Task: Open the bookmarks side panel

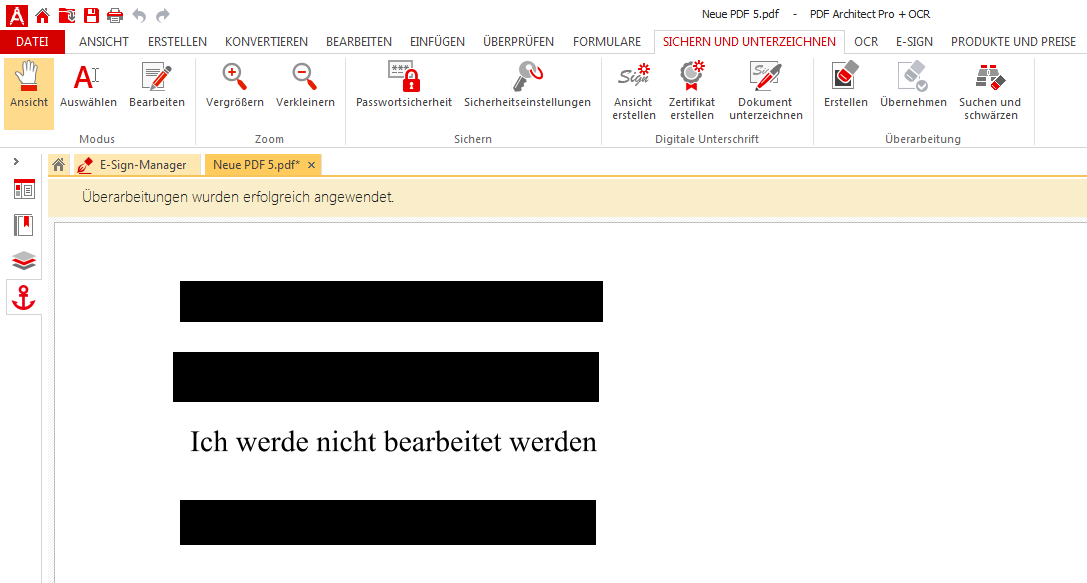Action: (24, 225)
